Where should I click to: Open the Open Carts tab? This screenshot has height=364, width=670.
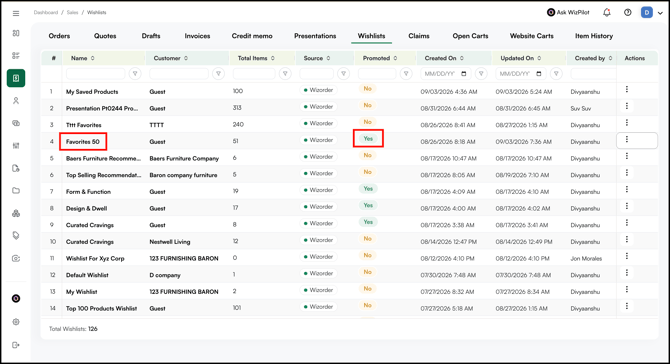click(470, 36)
